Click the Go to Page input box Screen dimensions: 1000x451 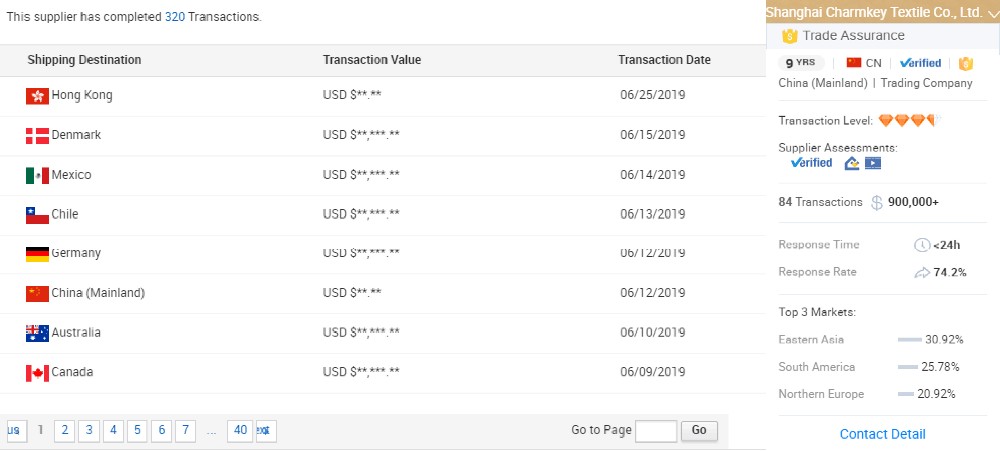point(656,431)
